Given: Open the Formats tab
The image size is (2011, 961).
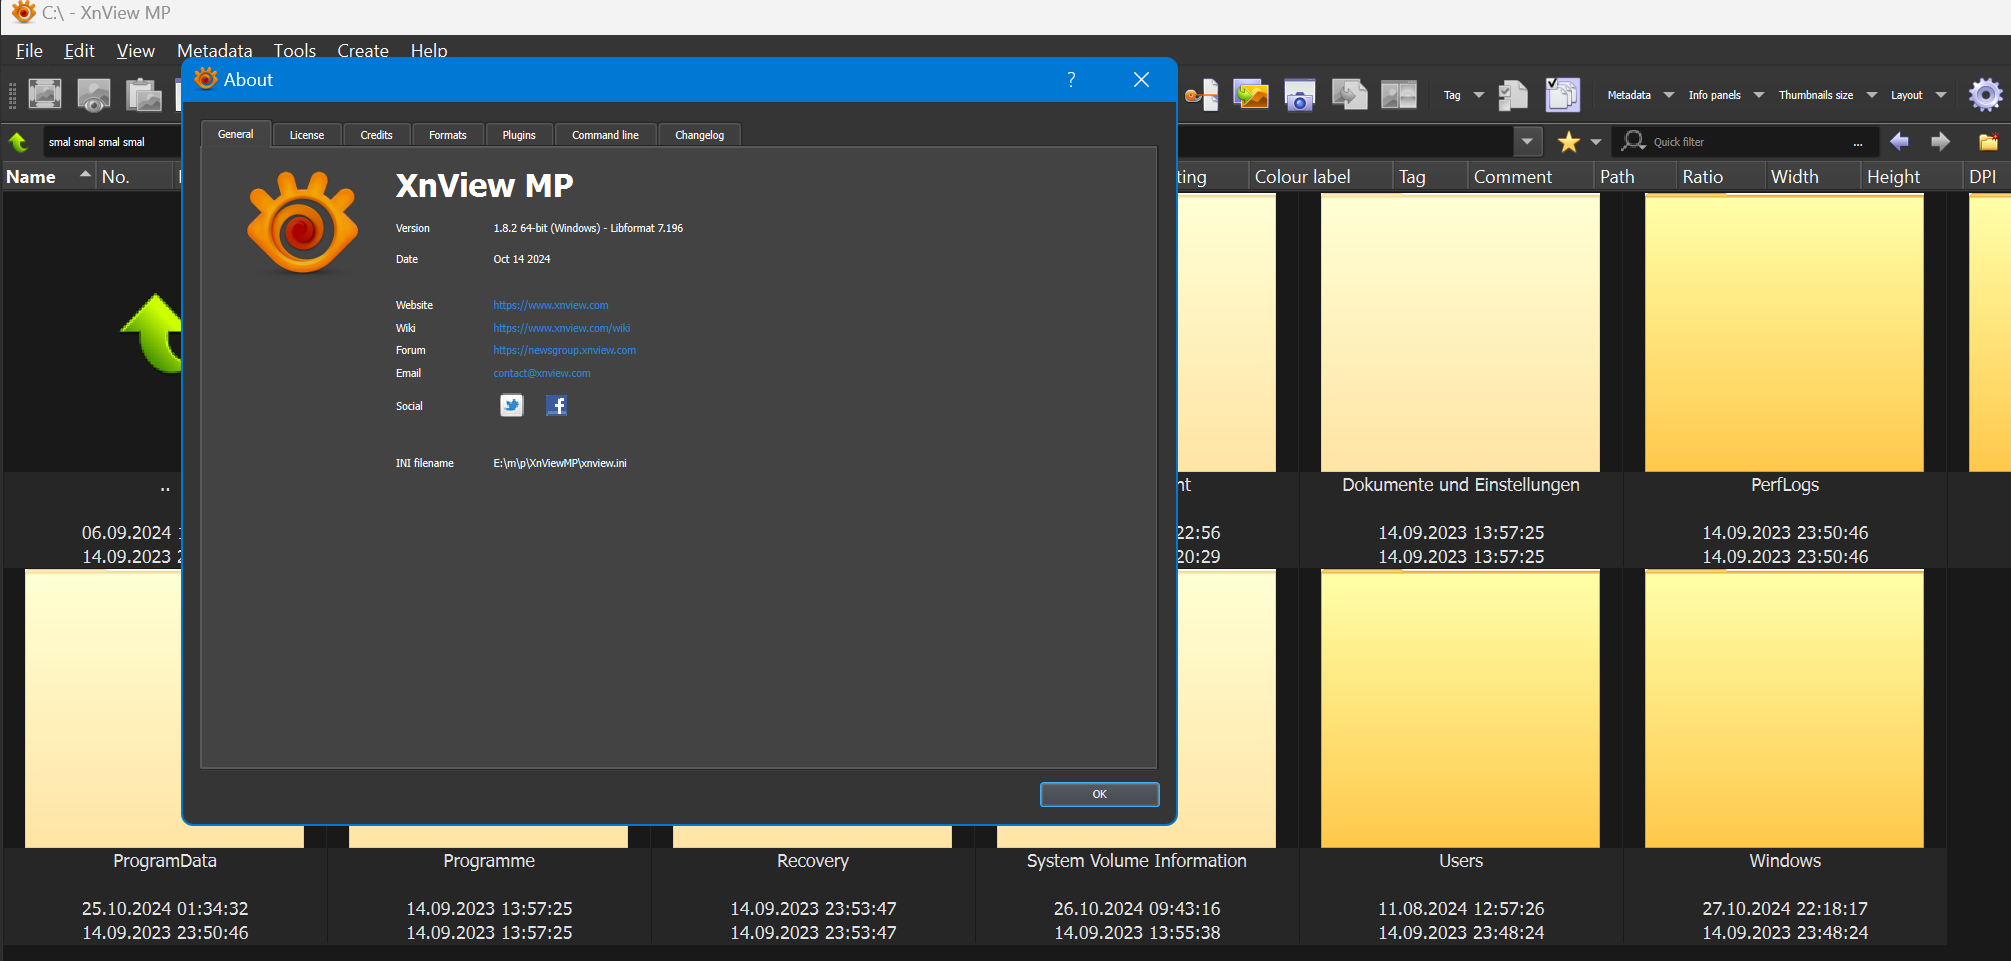Looking at the screenshot, I should tap(448, 135).
